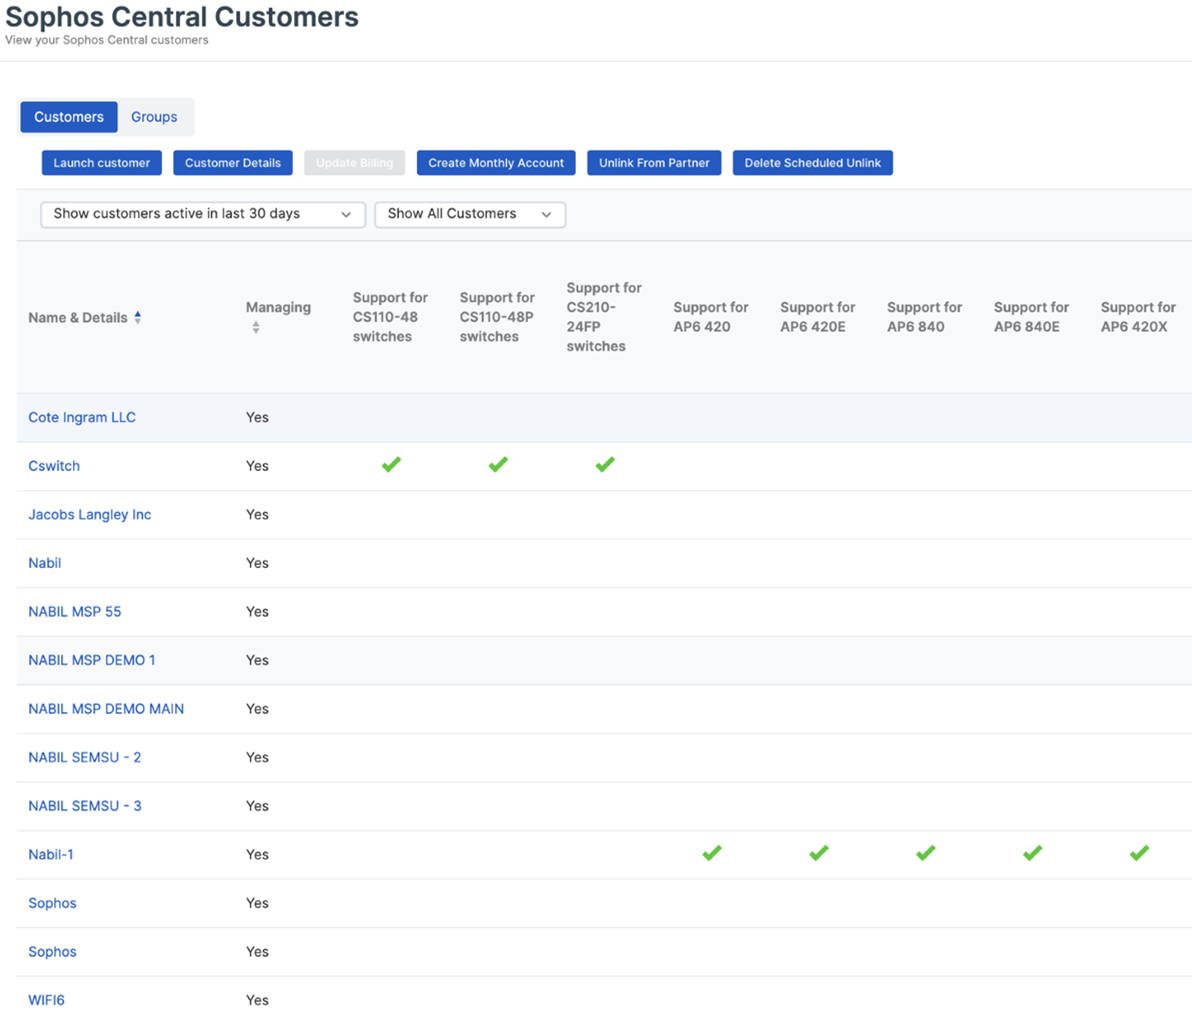
Task: Click the green check under Support for CS110-48 for Cswitch
Action: [x=391, y=464]
